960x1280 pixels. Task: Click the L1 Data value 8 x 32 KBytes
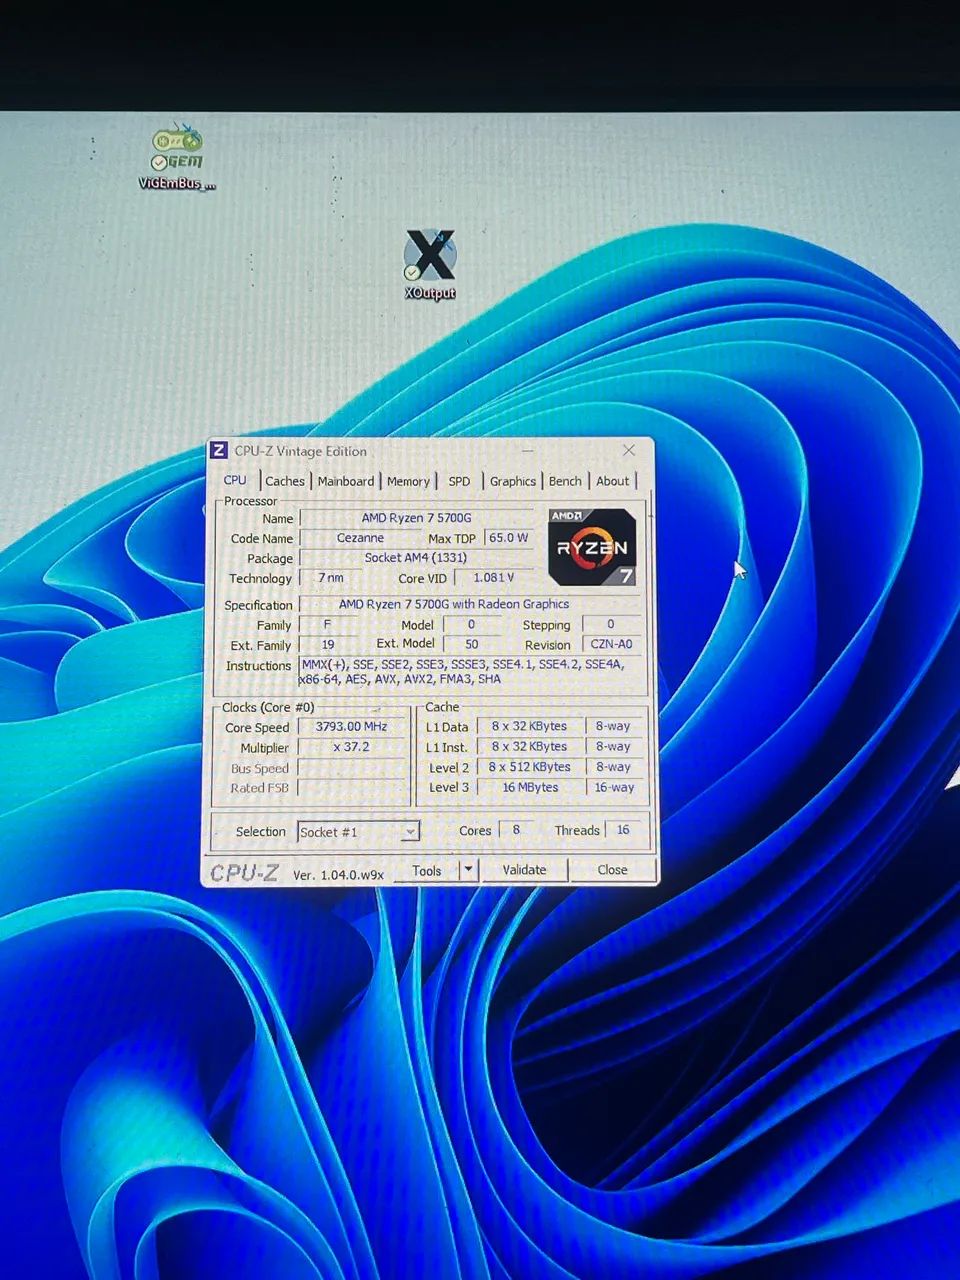(529, 727)
